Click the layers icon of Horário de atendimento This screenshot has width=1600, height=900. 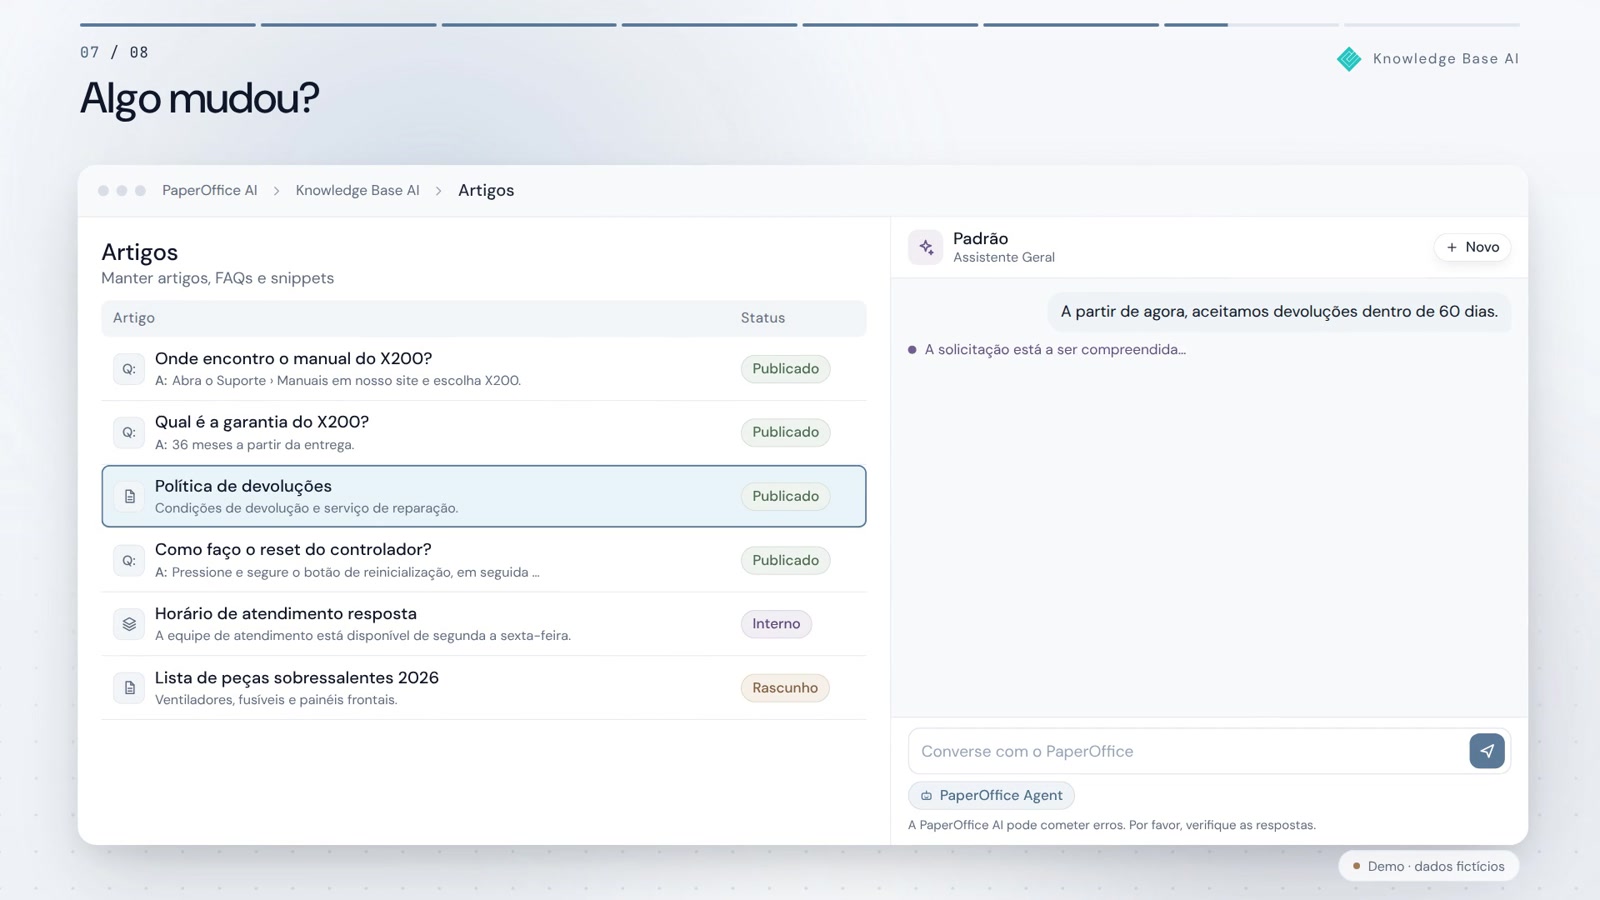tap(129, 624)
